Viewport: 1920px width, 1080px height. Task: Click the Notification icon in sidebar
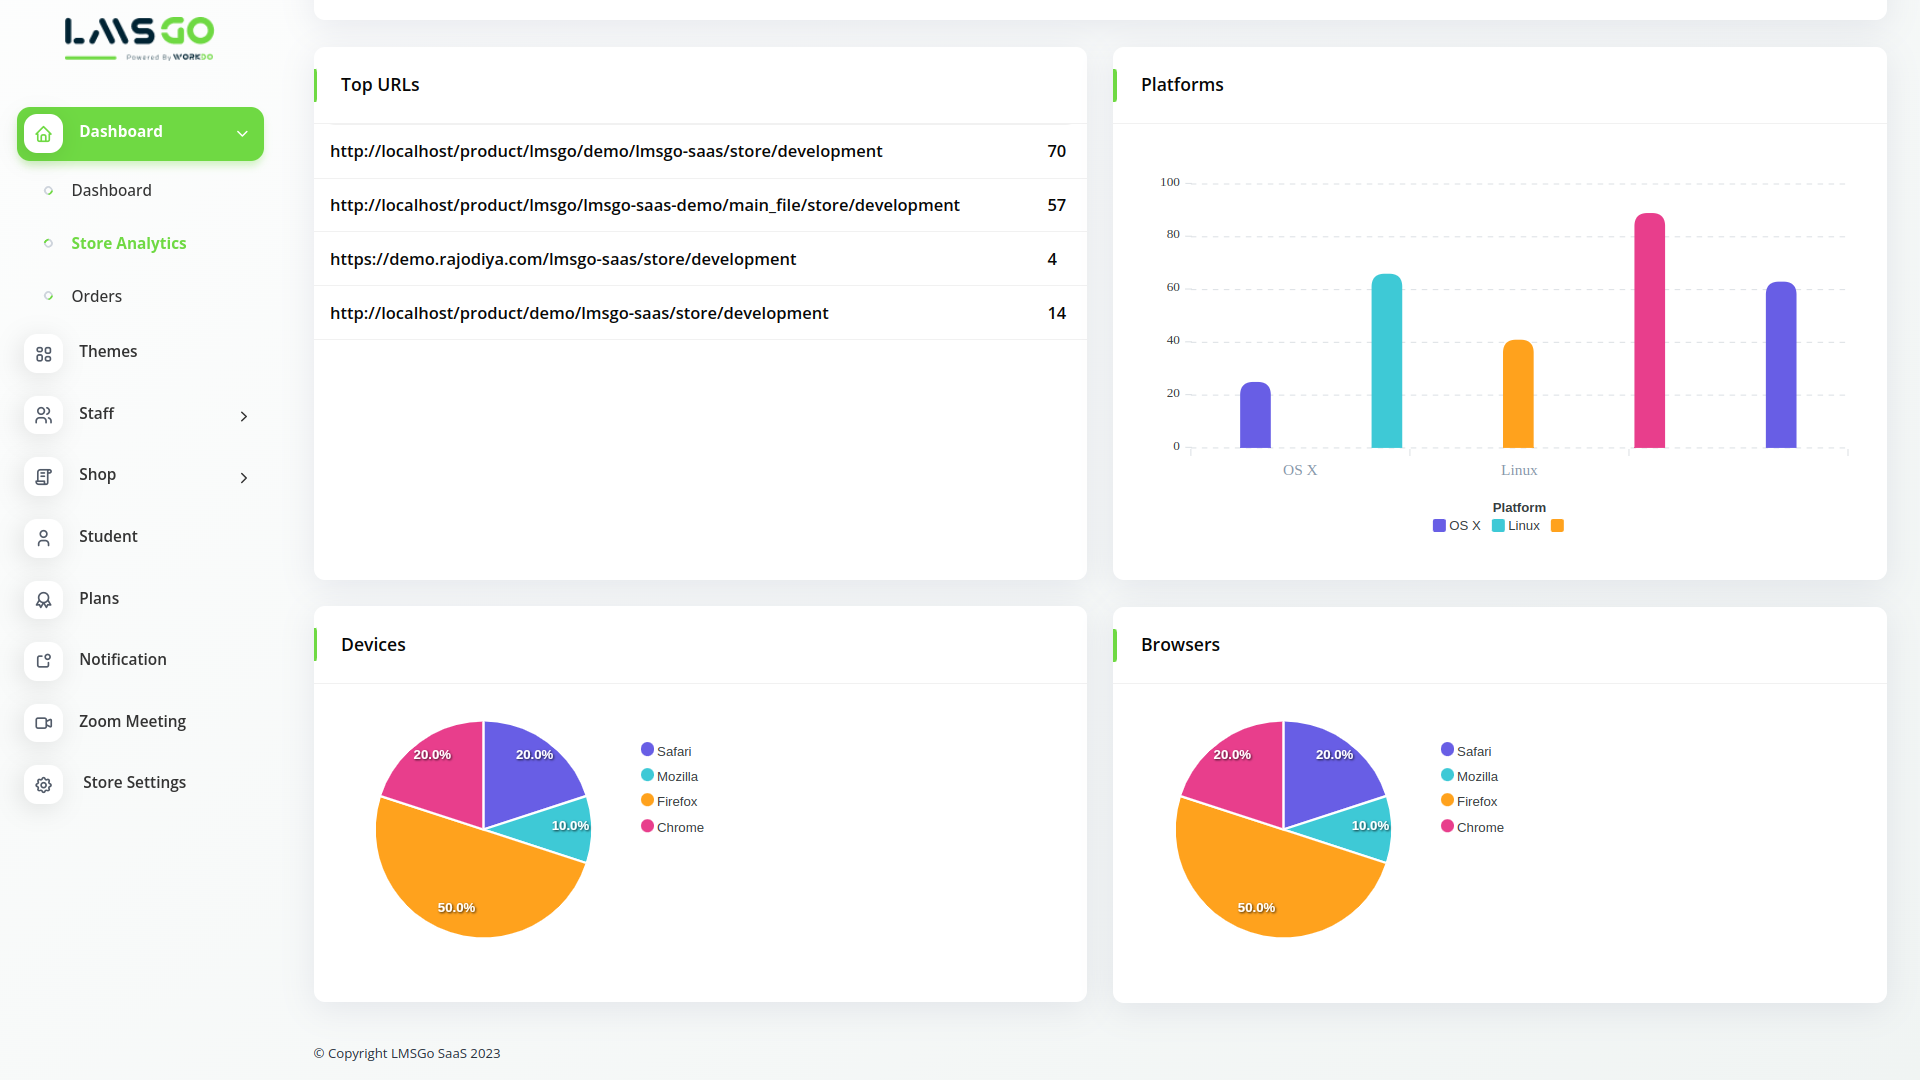click(x=43, y=661)
